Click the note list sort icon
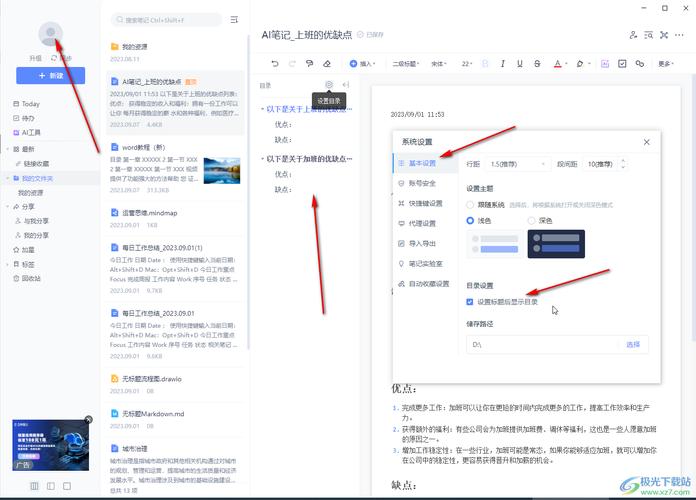The width and height of the screenshot is (696, 500). 234,20
